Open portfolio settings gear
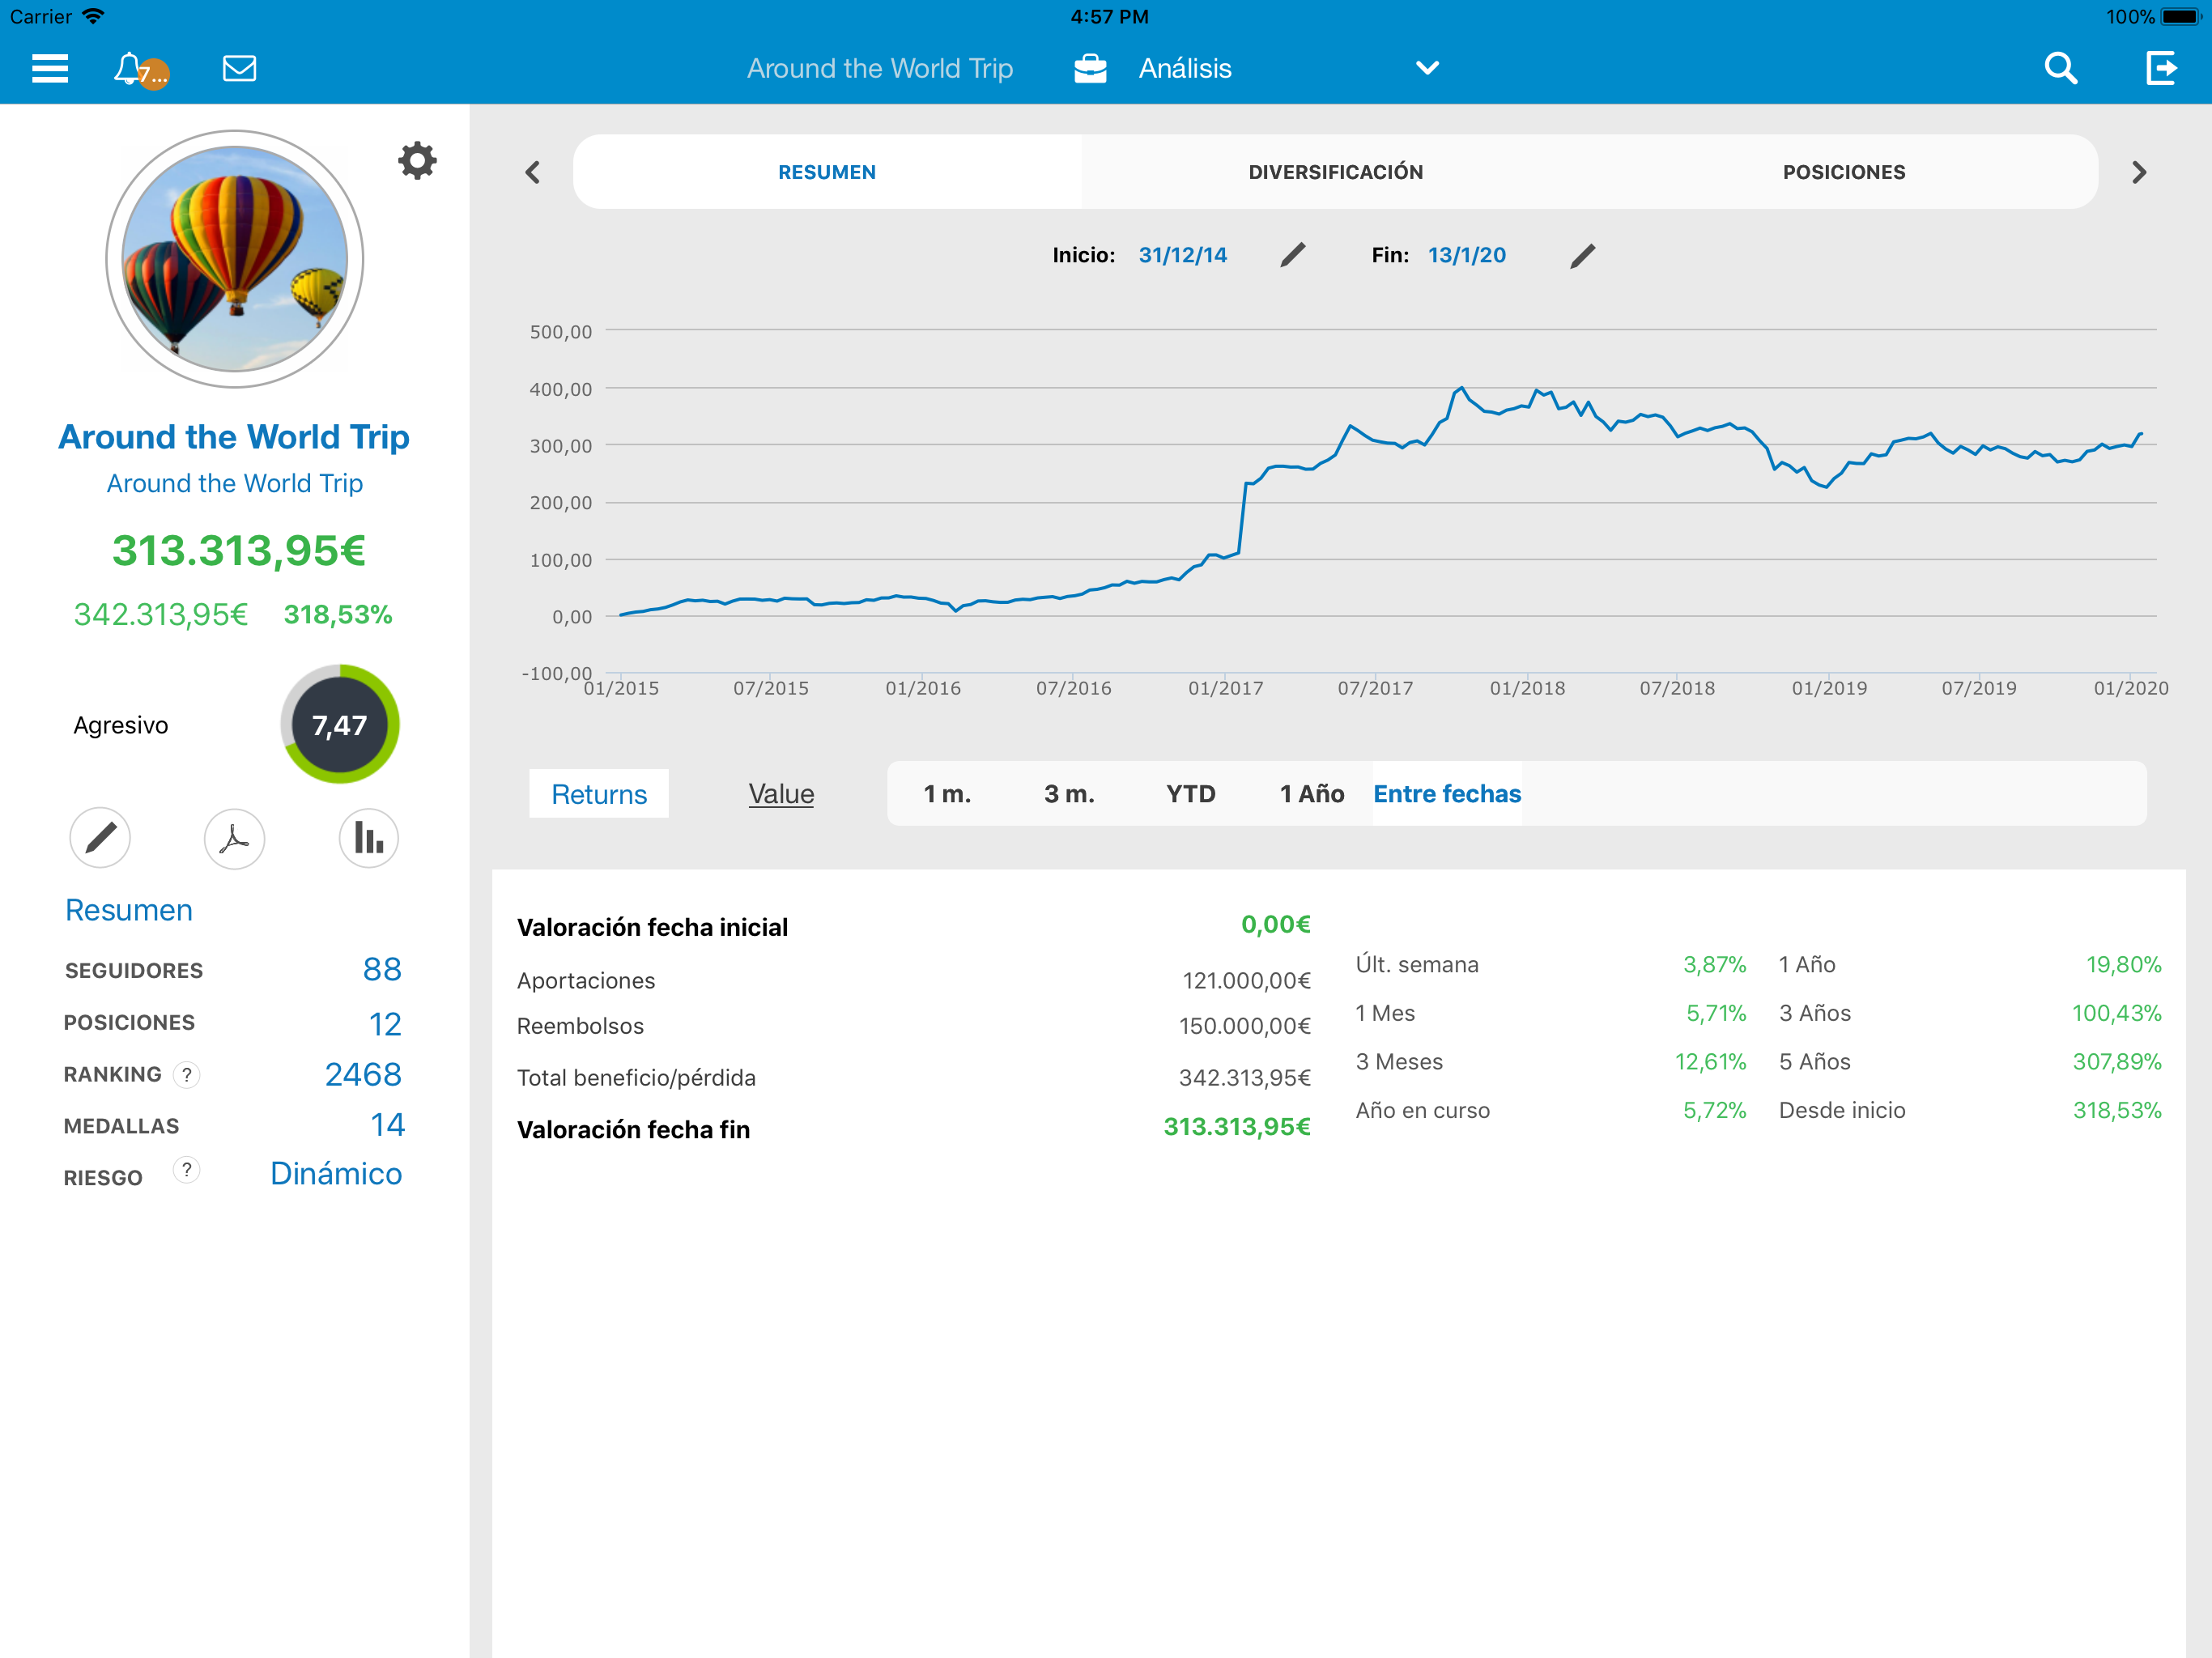Viewport: 2212px width, 1658px height. coord(417,160)
